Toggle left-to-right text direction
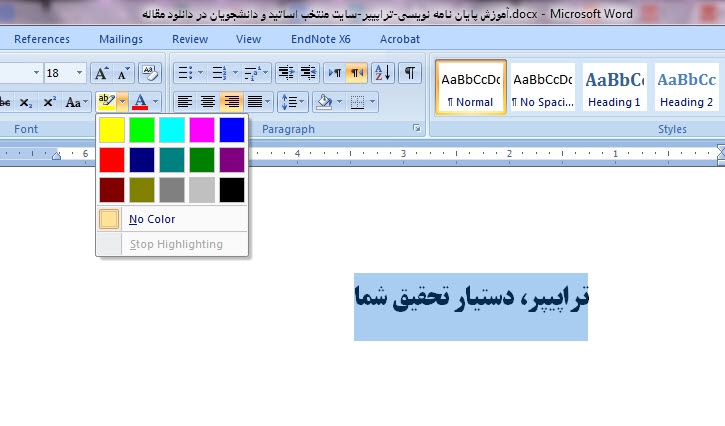 pyautogui.click(x=334, y=73)
